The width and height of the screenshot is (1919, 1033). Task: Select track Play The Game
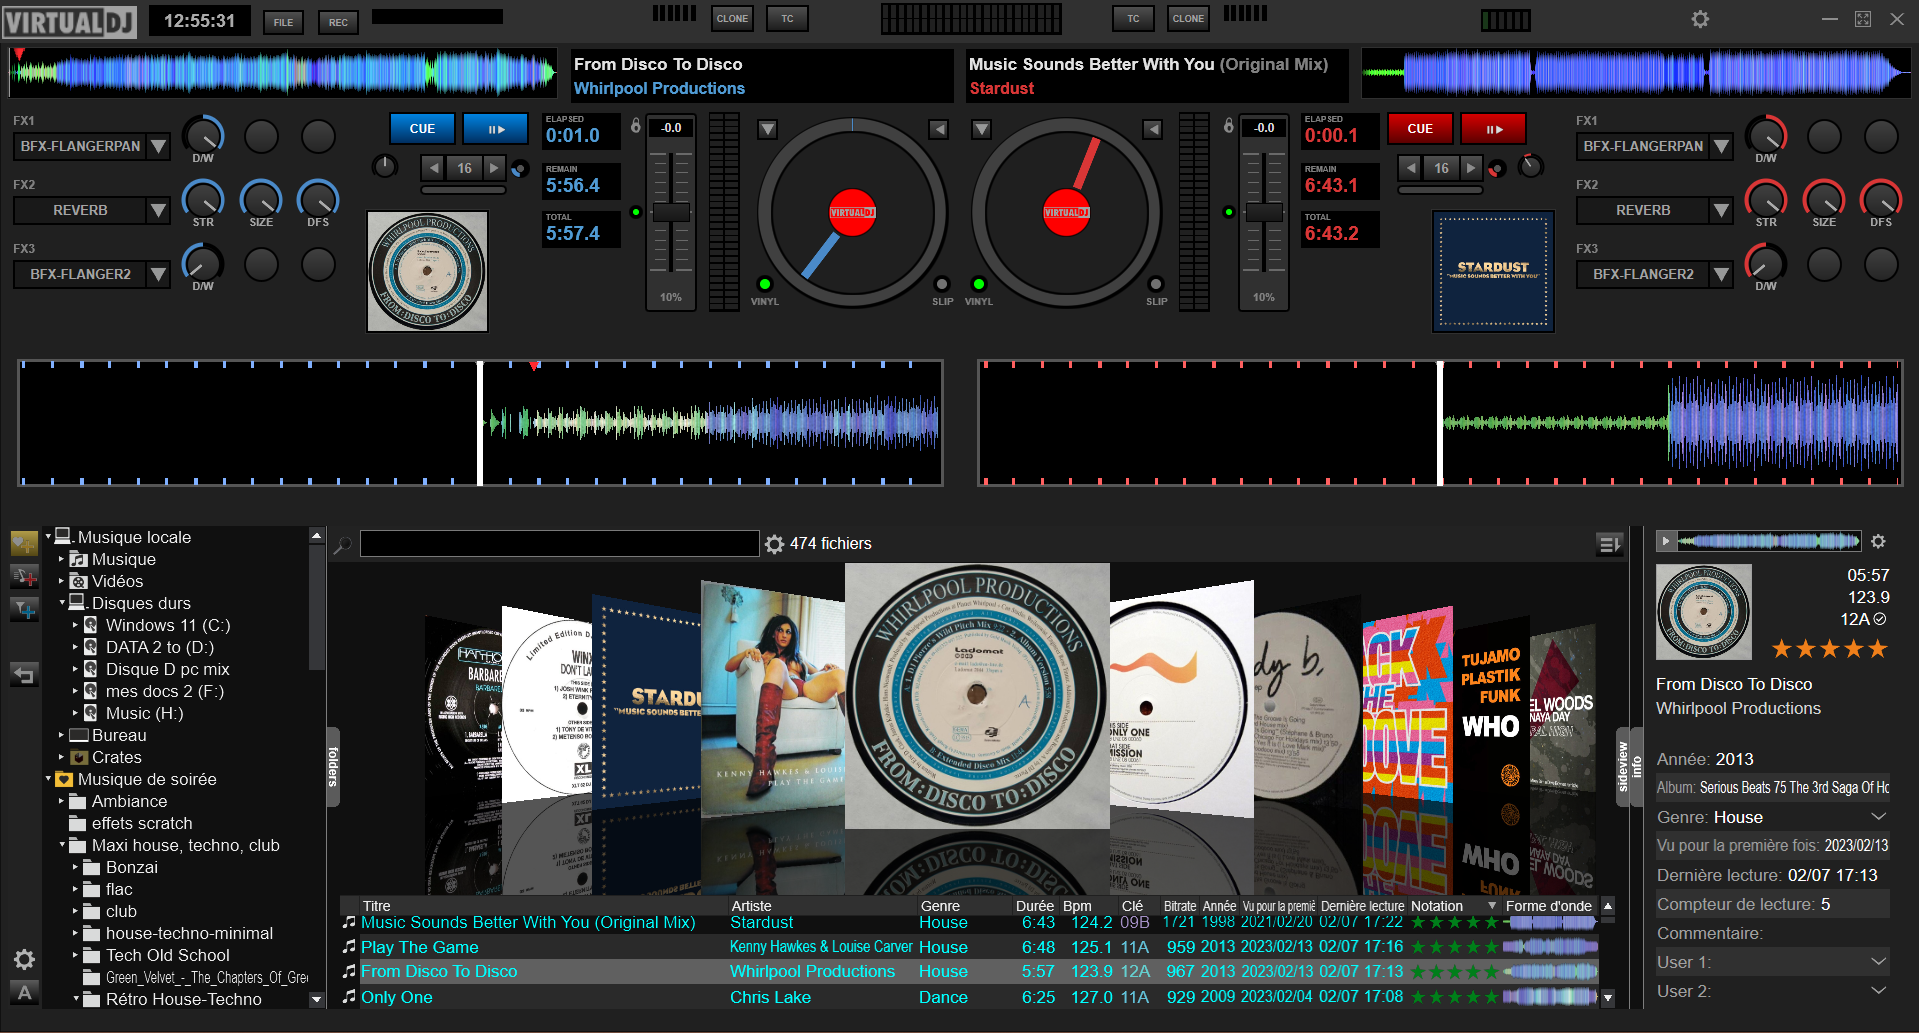coord(969,947)
